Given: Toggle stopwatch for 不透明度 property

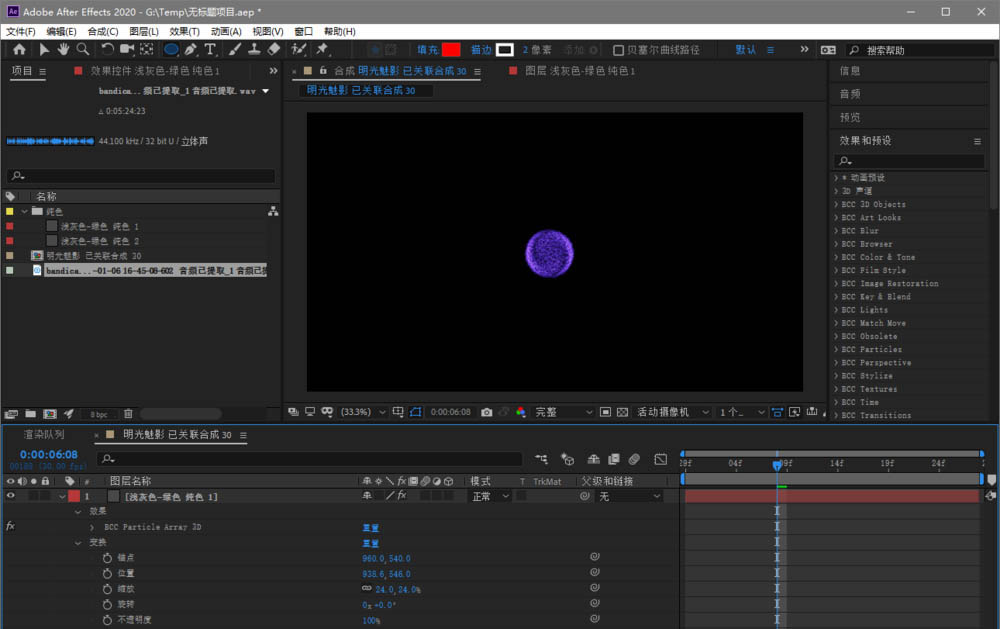Looking at the screenshot, I should (107, 619).
